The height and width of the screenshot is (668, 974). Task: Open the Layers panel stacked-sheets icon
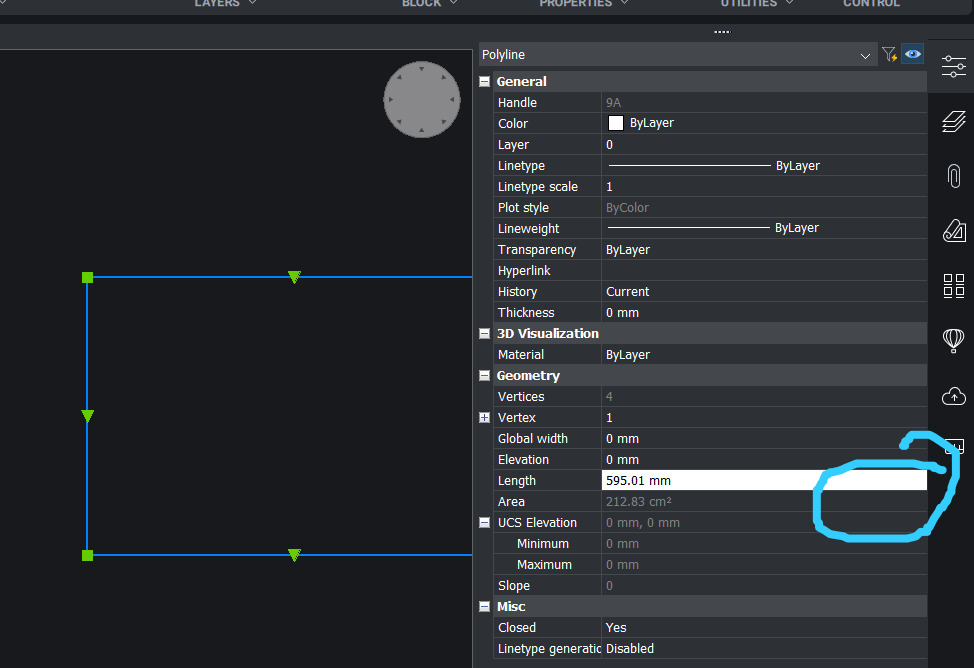[953, 122]
